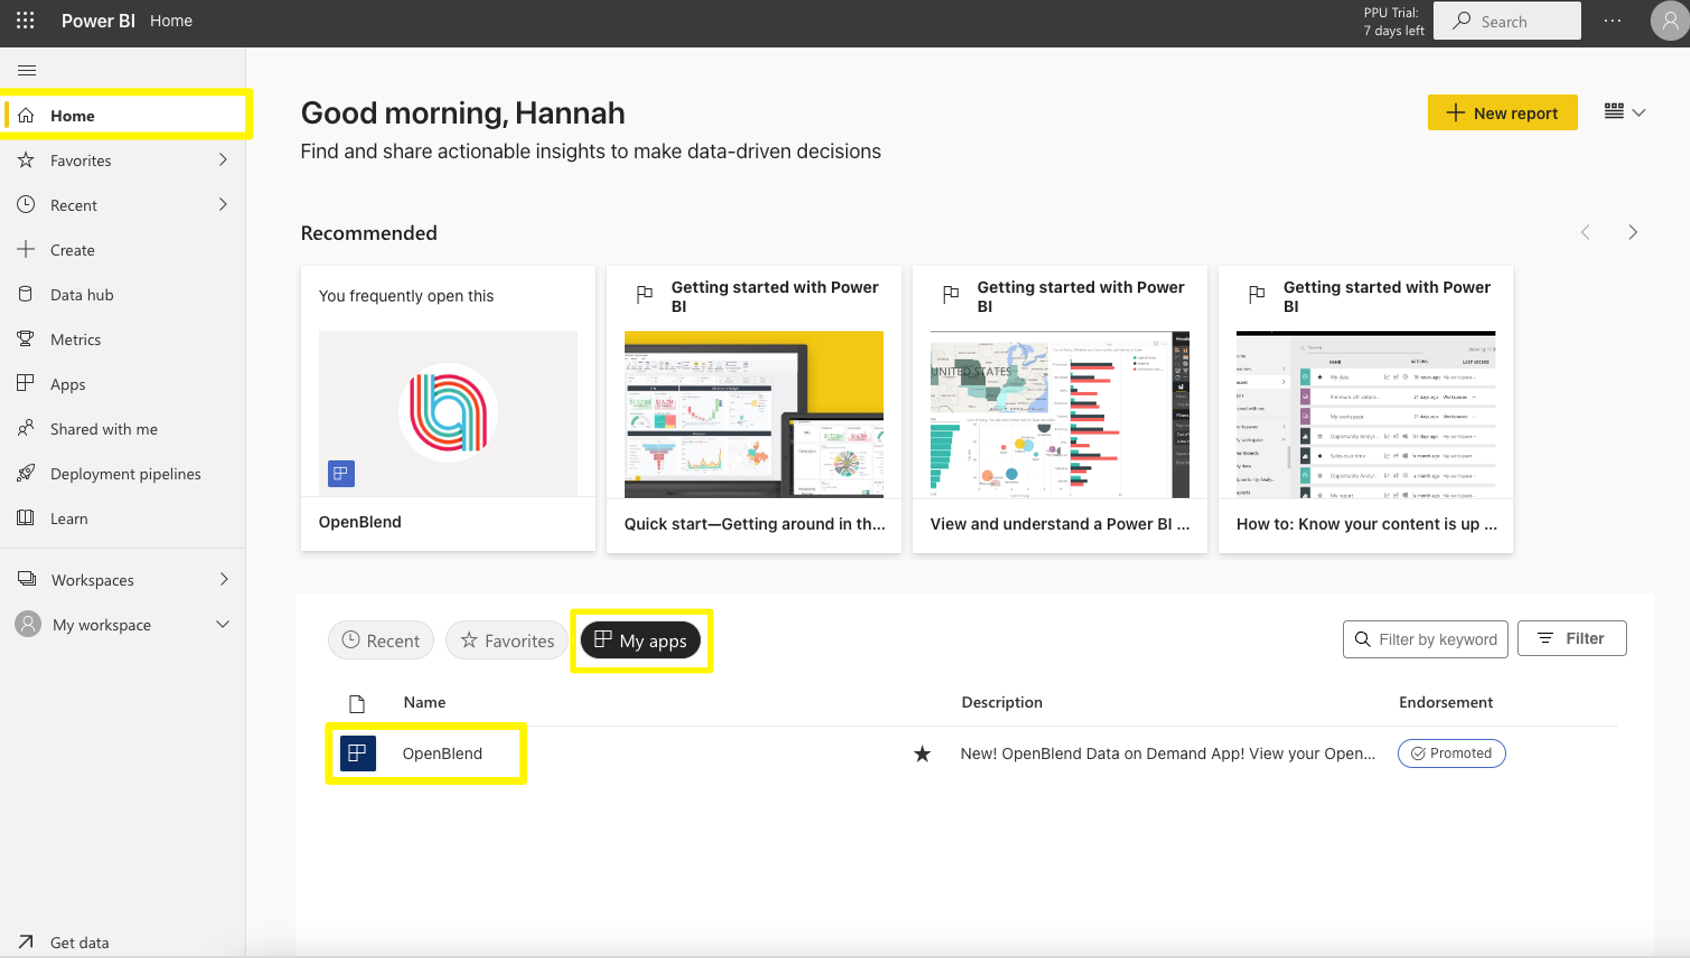Image resolution: width=1690 pixels, height=958 pixels.
Task: Click the Description column header
Action: tap(1002, 702)
